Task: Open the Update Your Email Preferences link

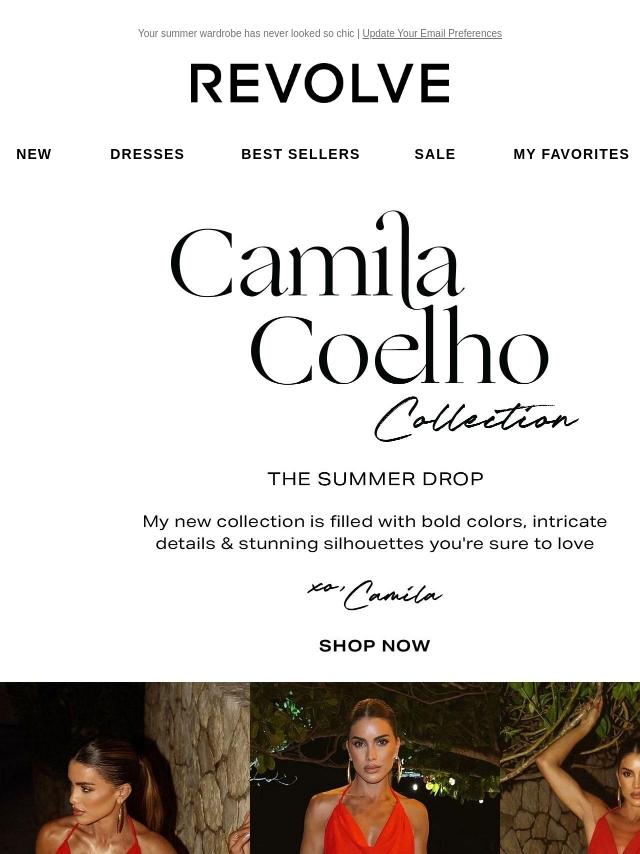Action: pos(432,33)
